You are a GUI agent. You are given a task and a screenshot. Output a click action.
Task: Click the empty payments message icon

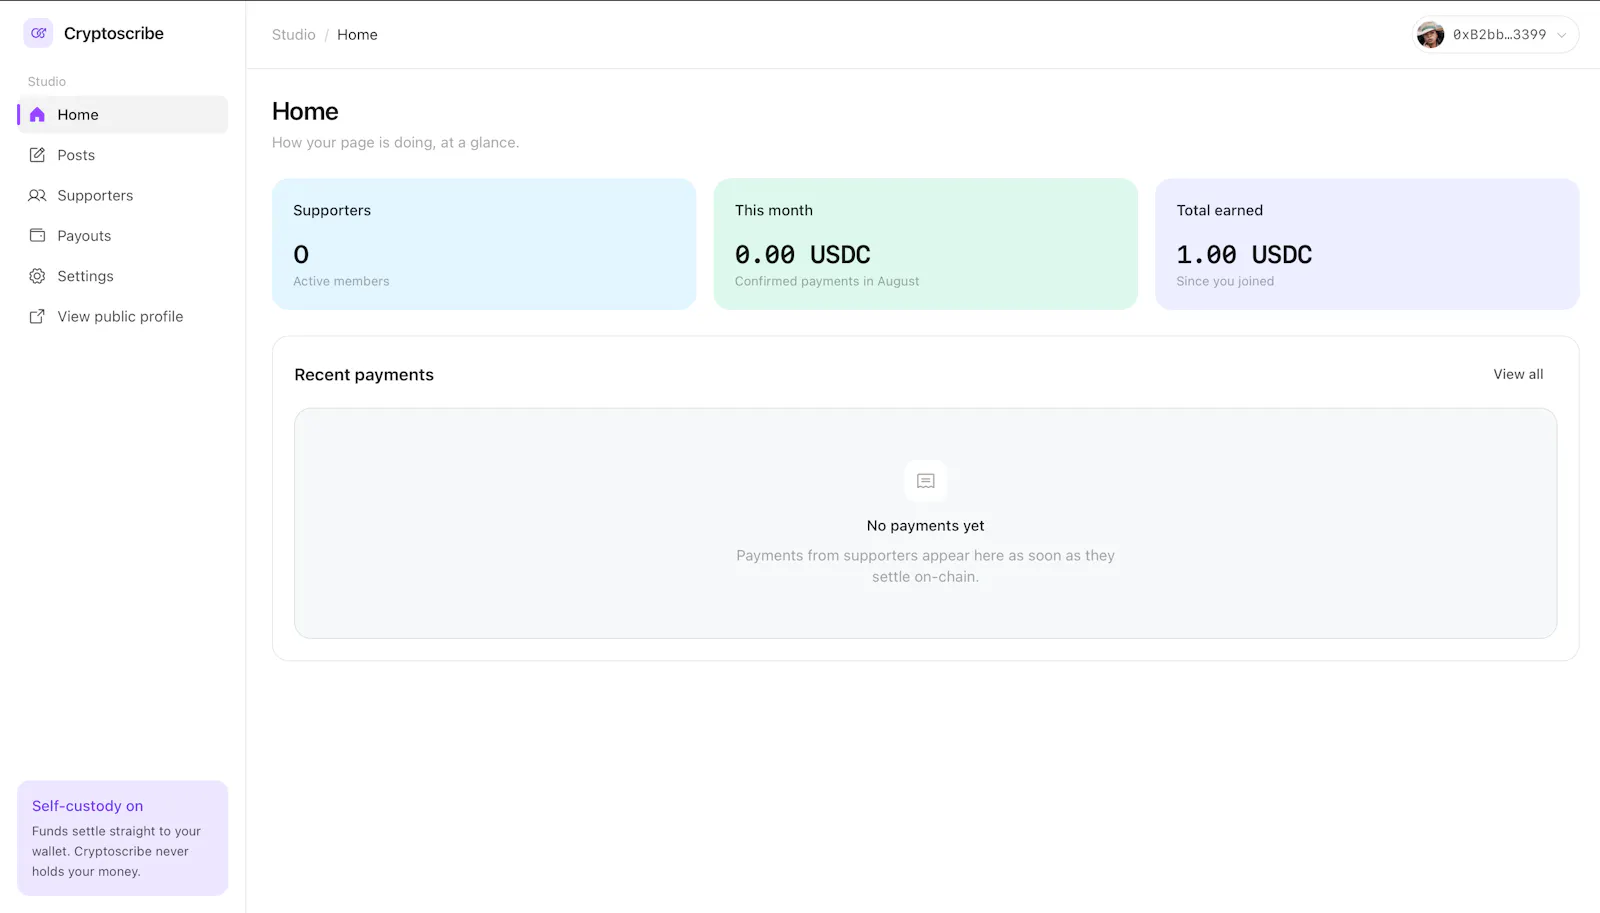click(x=926, y=481)
